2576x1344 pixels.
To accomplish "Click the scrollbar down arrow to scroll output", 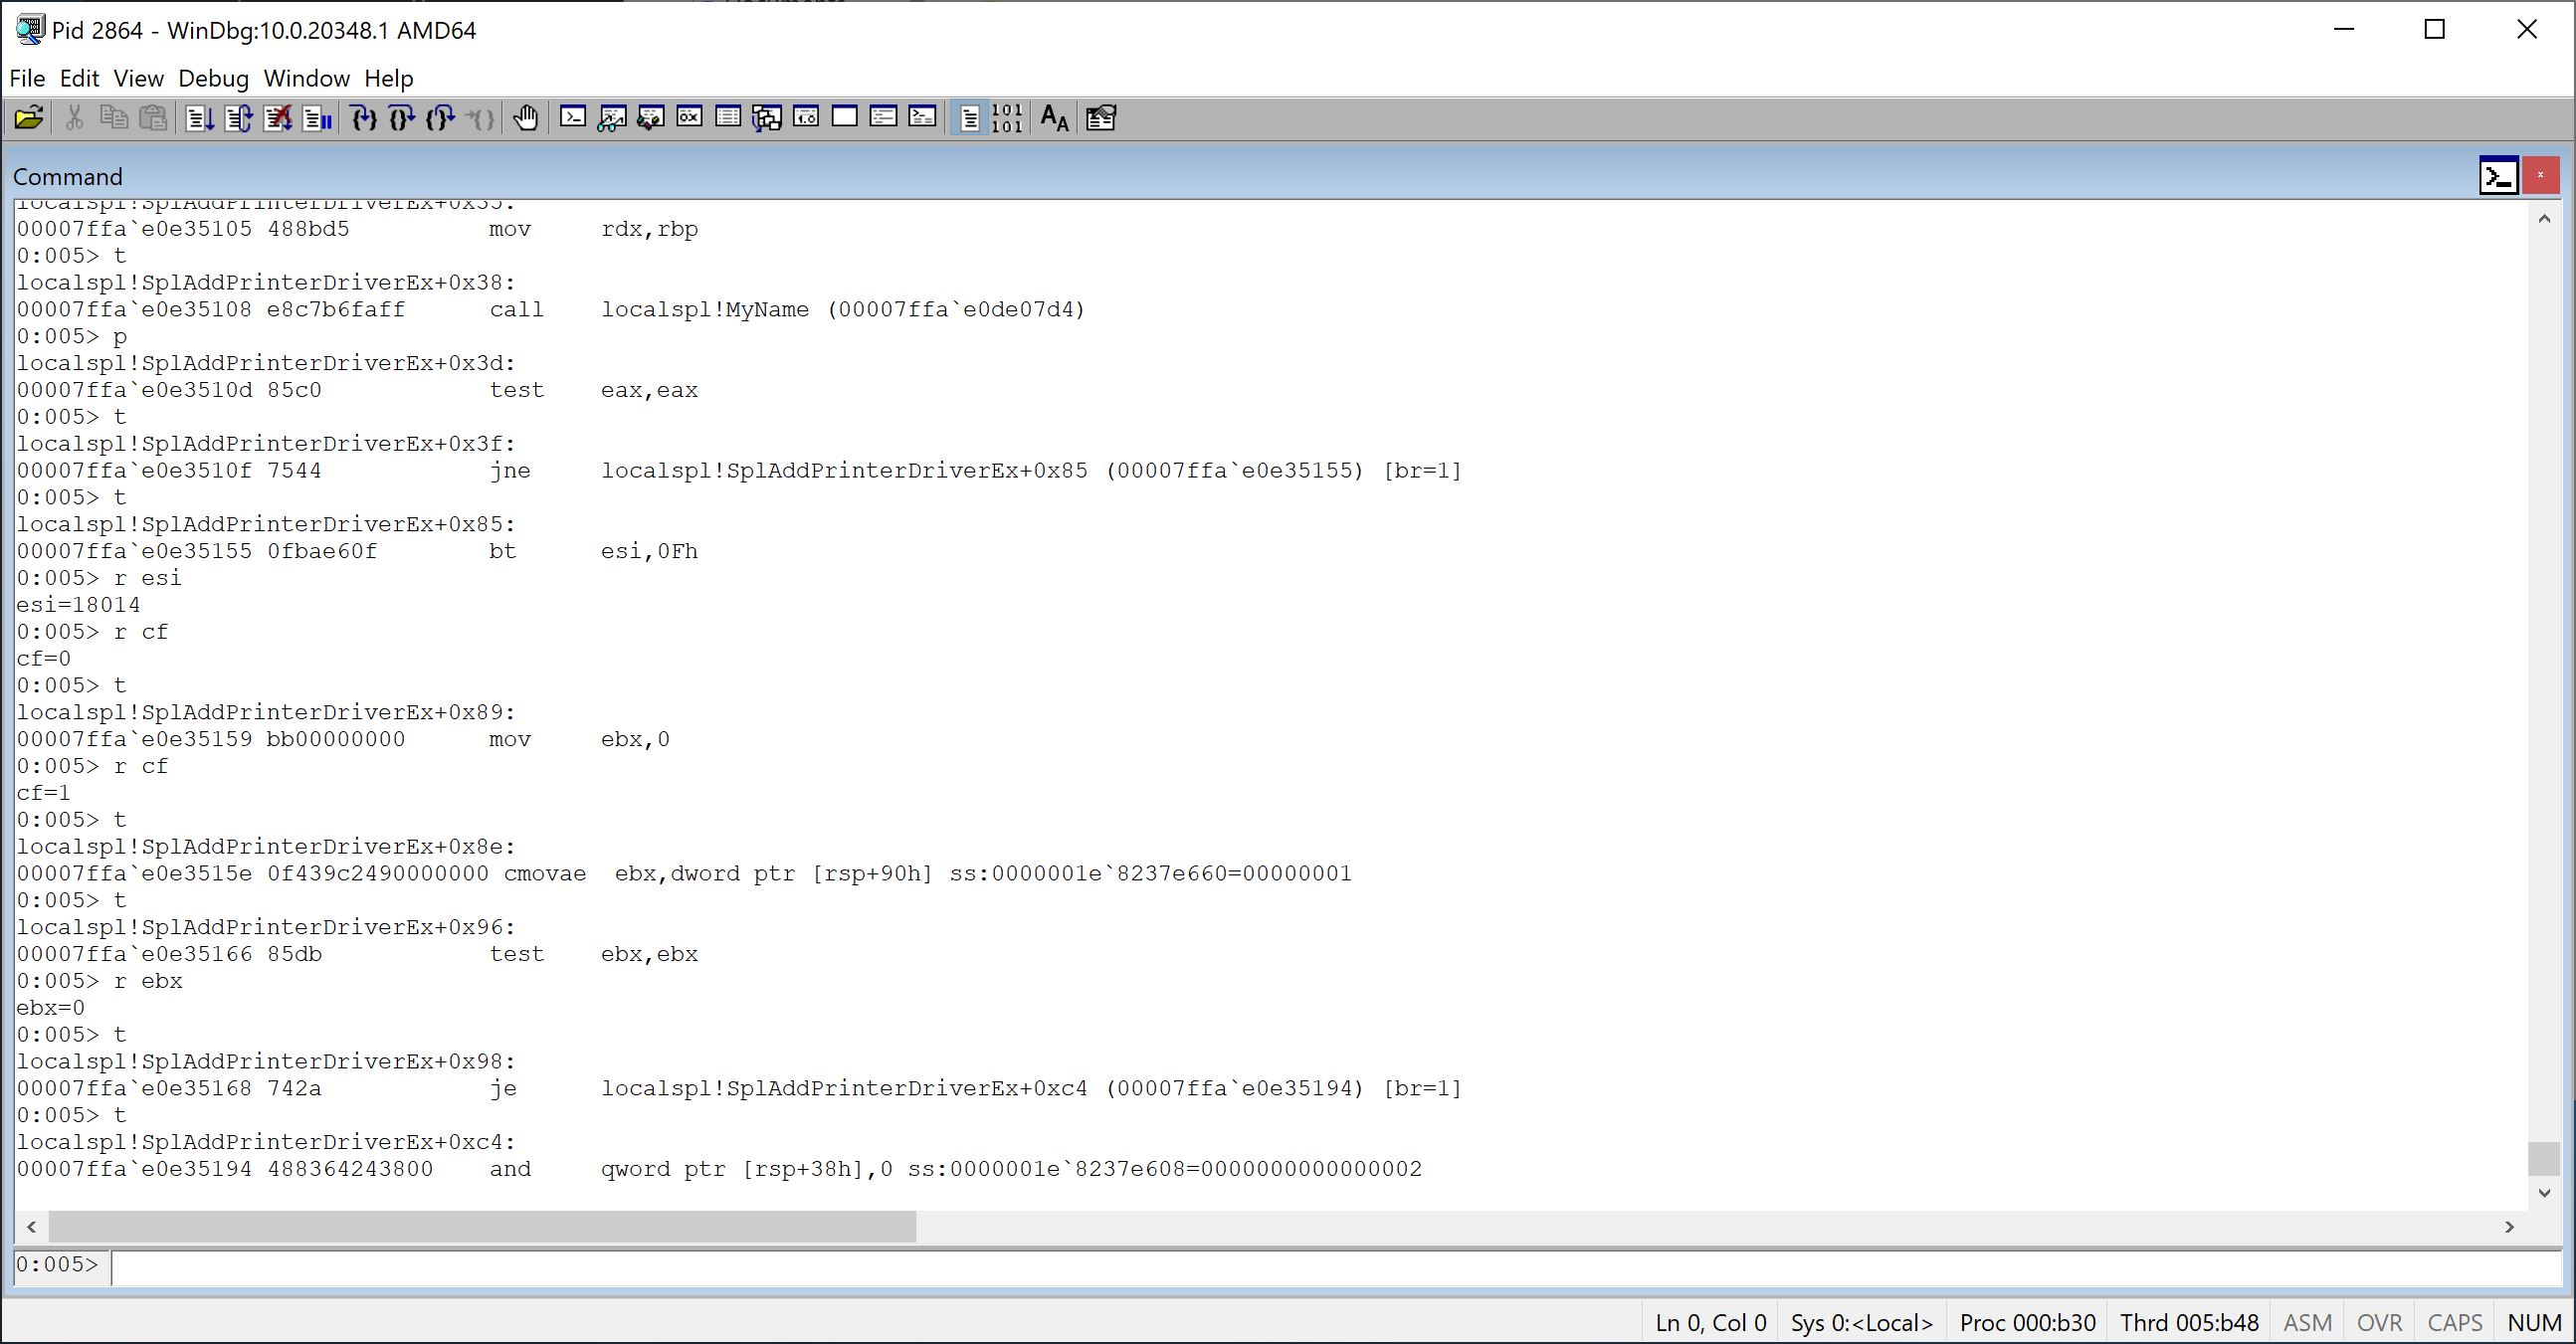I will pos(2546,1192).
